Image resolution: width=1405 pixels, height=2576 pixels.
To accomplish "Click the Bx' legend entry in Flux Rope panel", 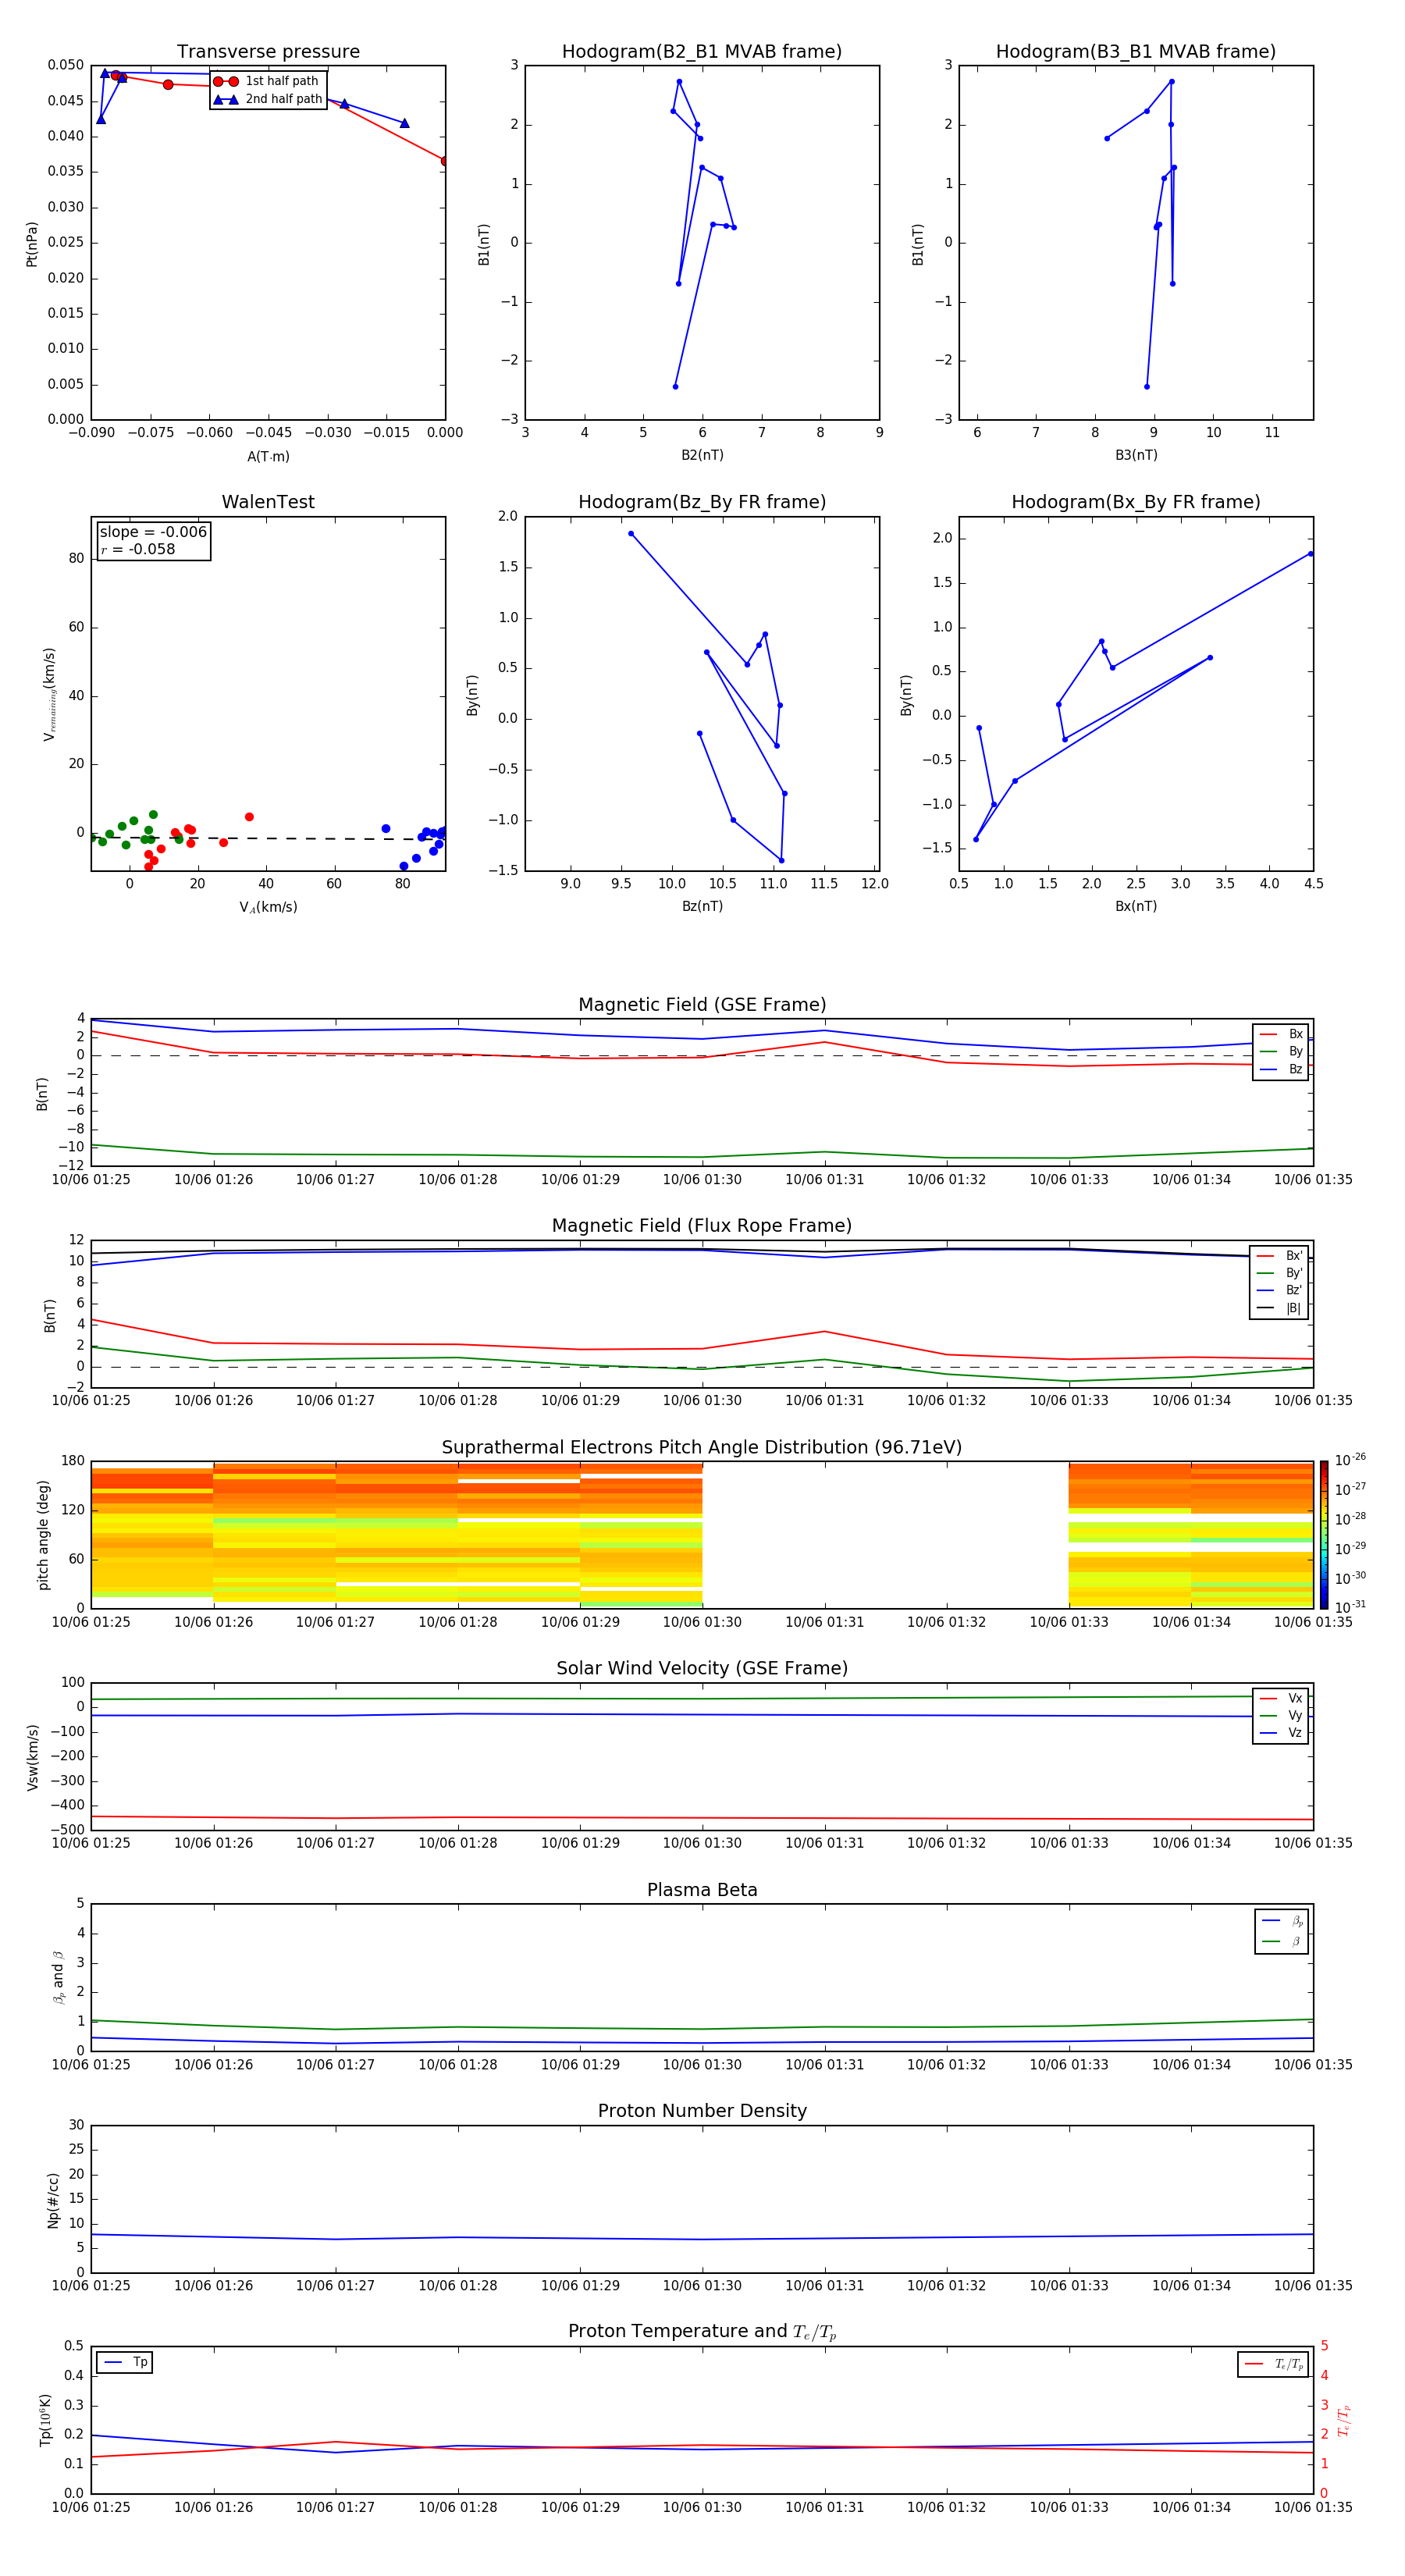I will [1279, 1256].
